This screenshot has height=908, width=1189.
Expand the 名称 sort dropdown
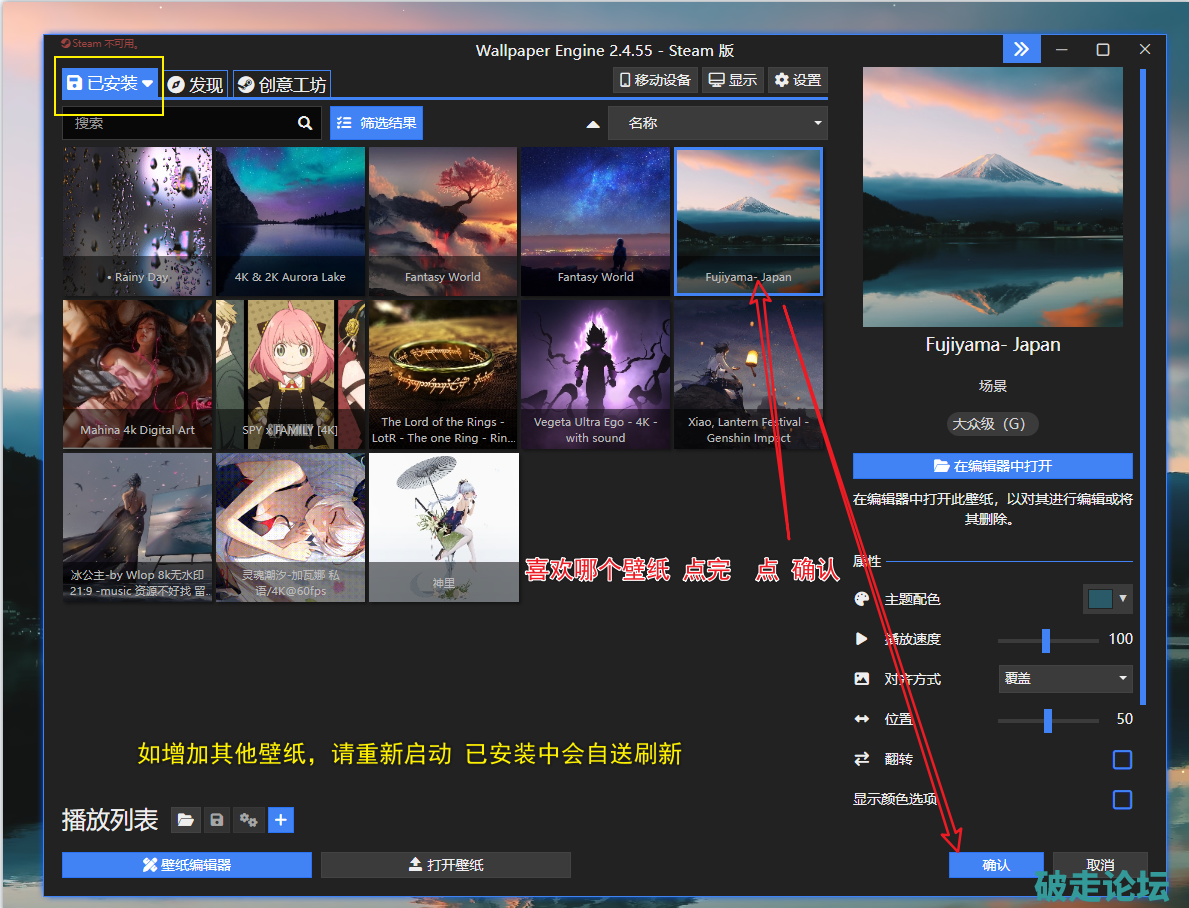pos(717,123)
